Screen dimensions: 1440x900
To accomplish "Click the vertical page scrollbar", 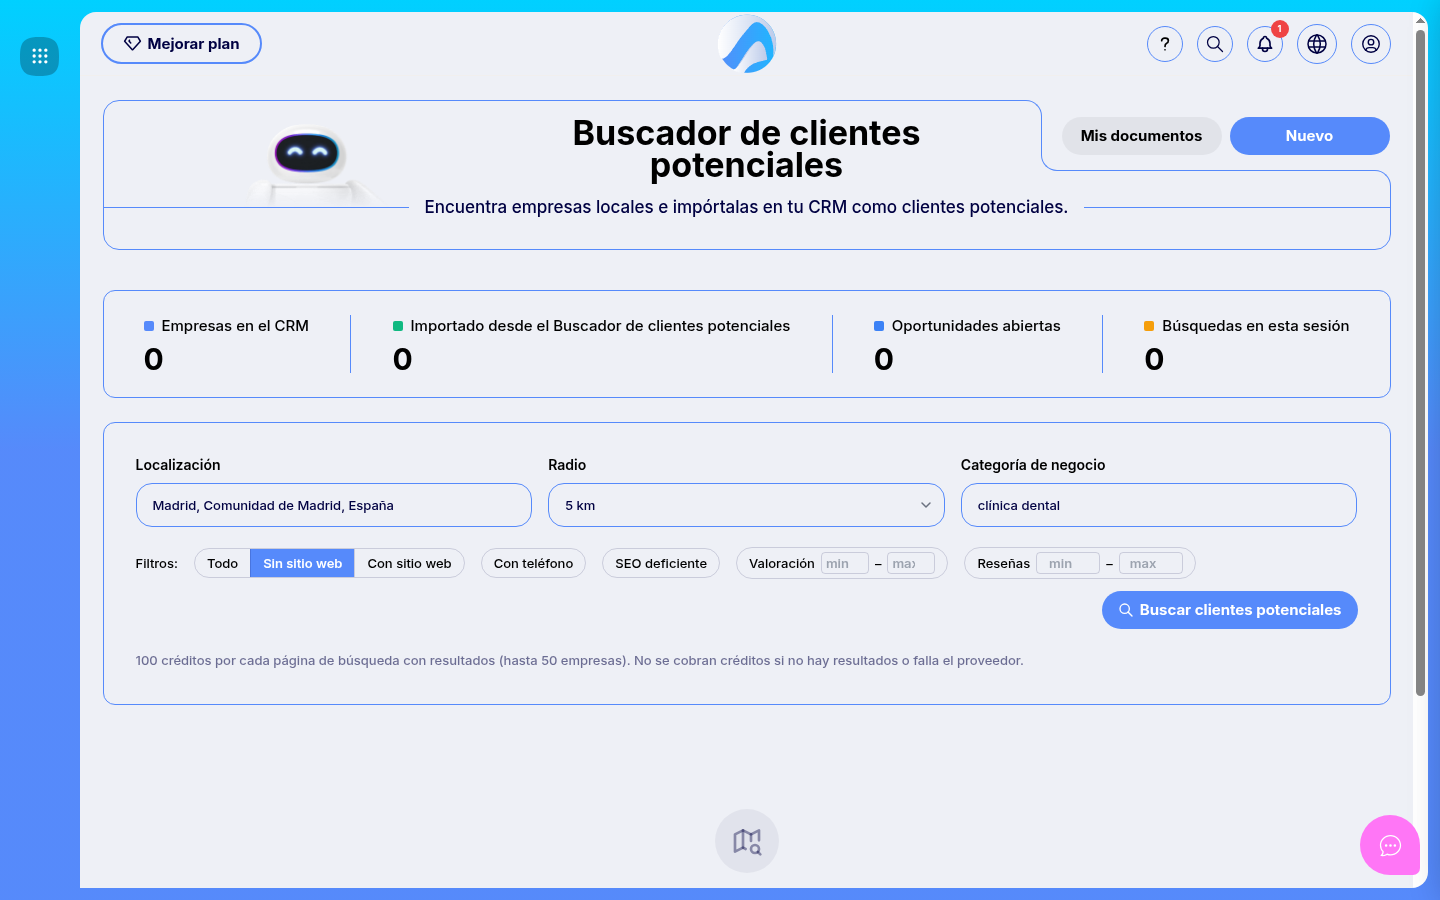I will (1420, 363).
